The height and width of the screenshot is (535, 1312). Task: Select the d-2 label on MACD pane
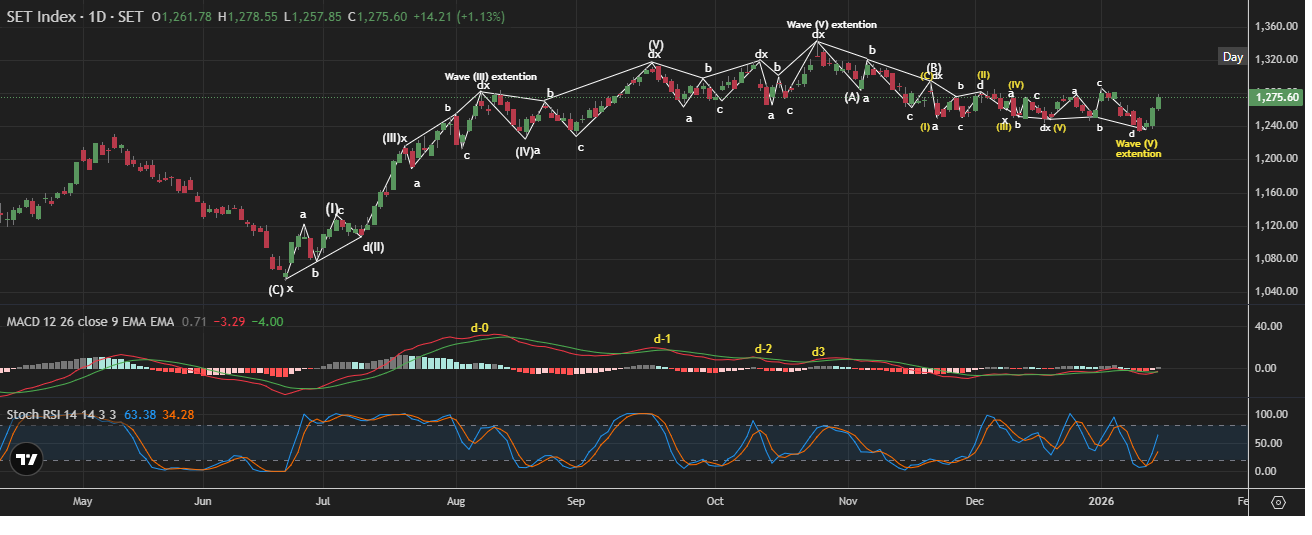pyautogui.click(x=763, y=349)
